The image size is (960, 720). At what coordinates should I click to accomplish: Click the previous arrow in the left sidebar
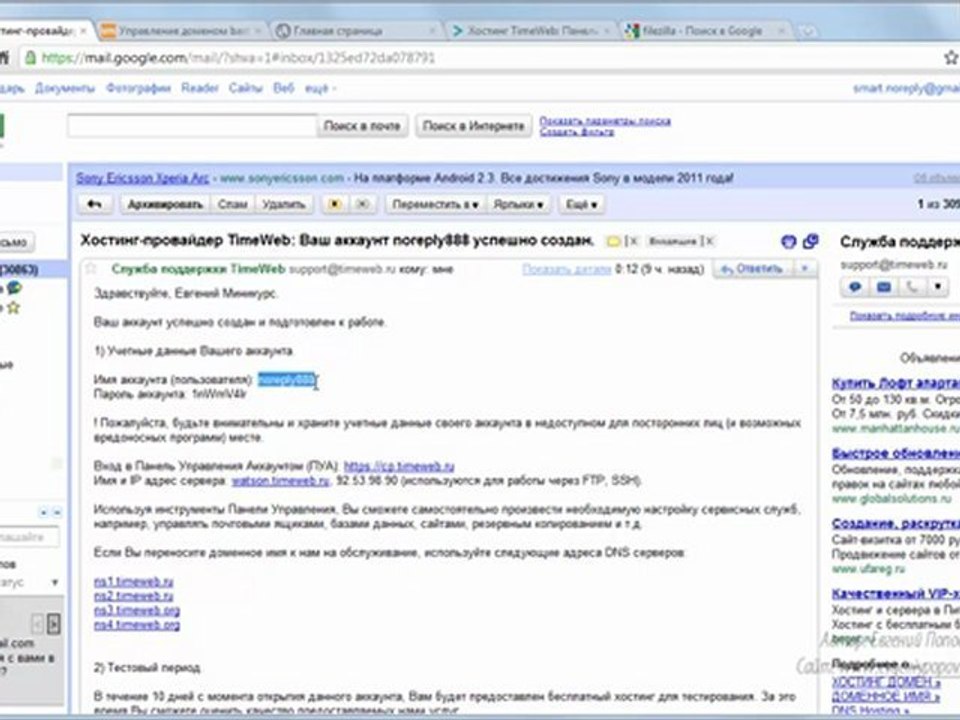click(38, 624)
